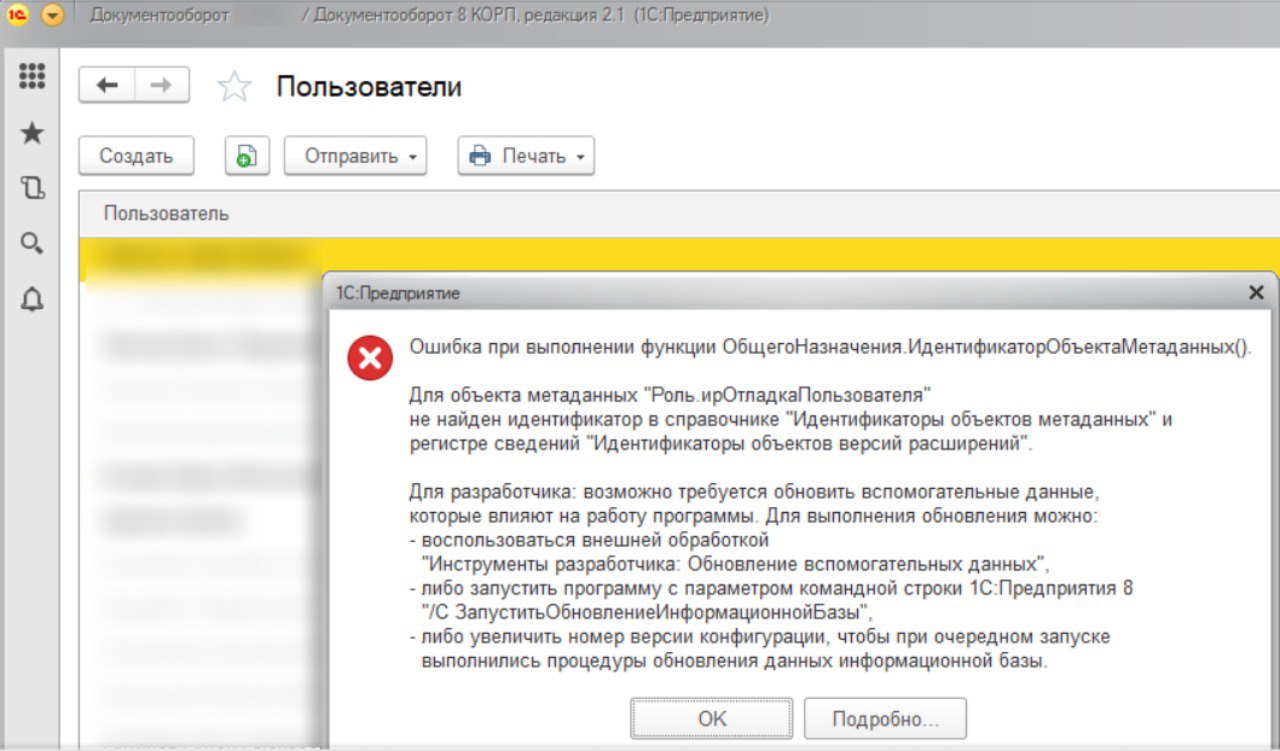Click the Создать button
Viewport: 1280px width, 751px height.
coord(136,156)
